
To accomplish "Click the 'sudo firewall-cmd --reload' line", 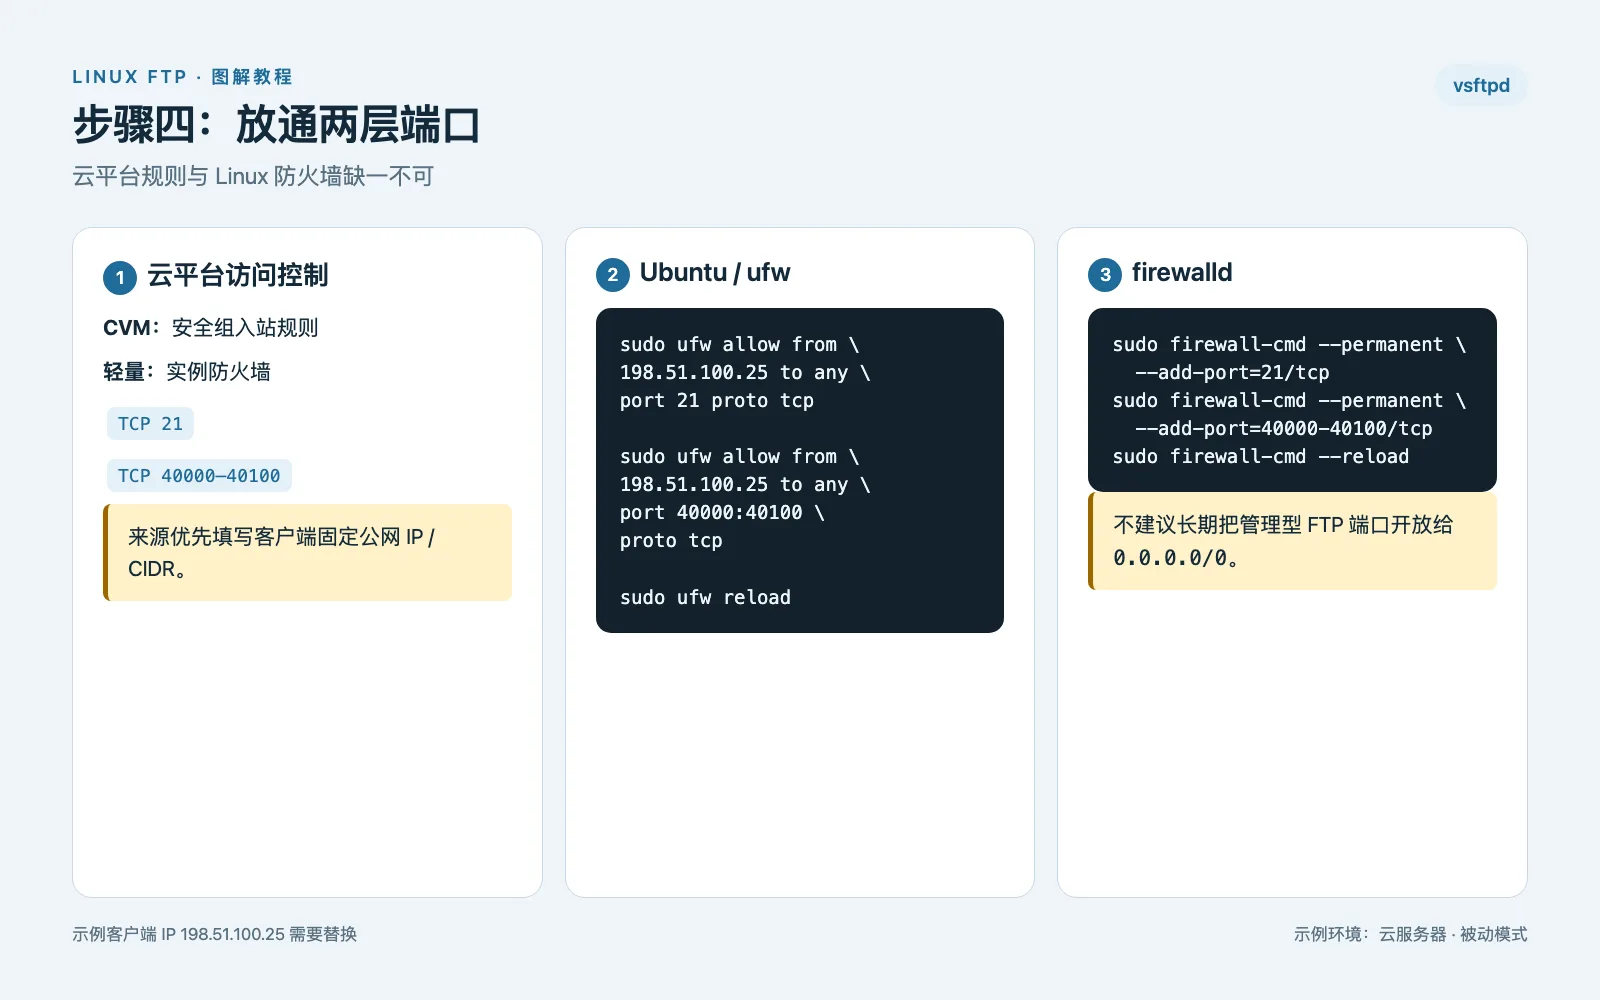I will pyautogui.click(x=1261, y=456).
